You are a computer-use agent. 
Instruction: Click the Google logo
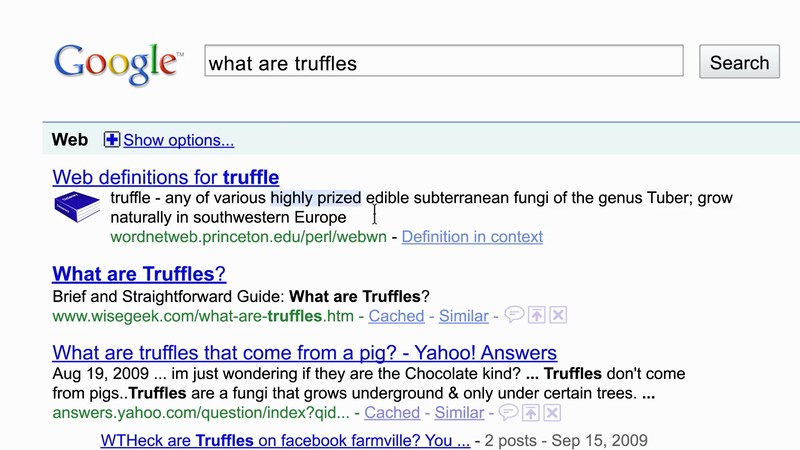118,62
